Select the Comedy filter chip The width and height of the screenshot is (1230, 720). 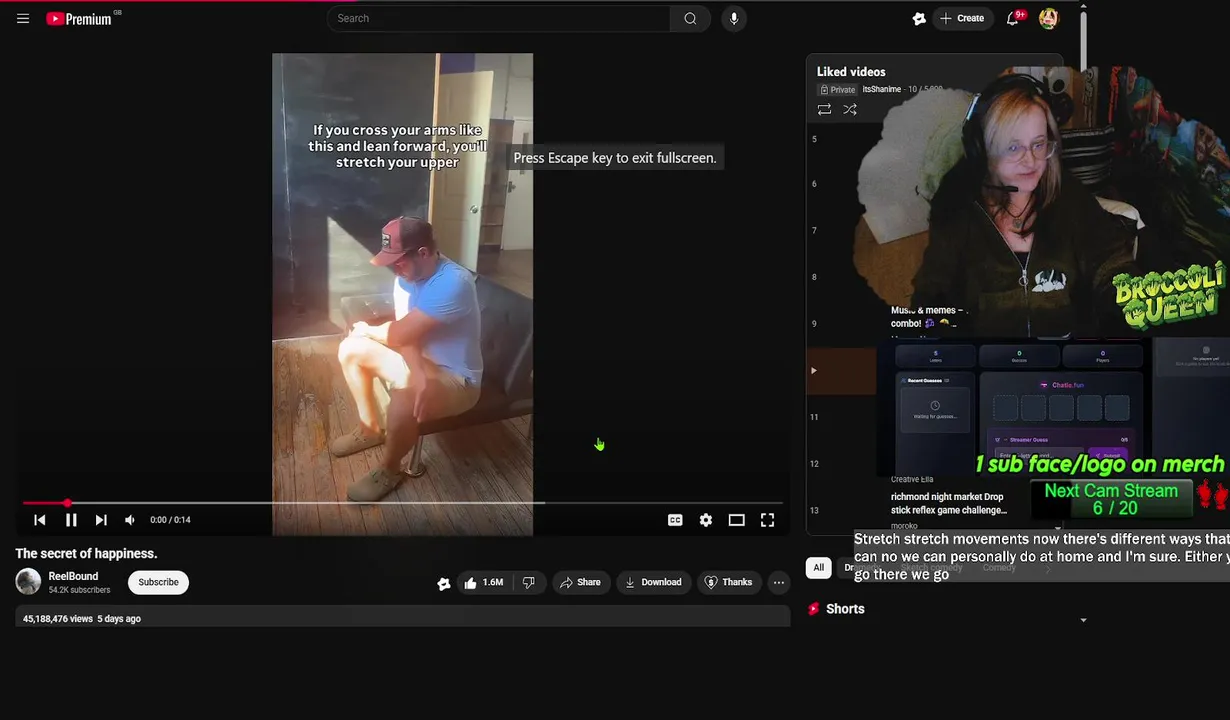coord(998,568)
